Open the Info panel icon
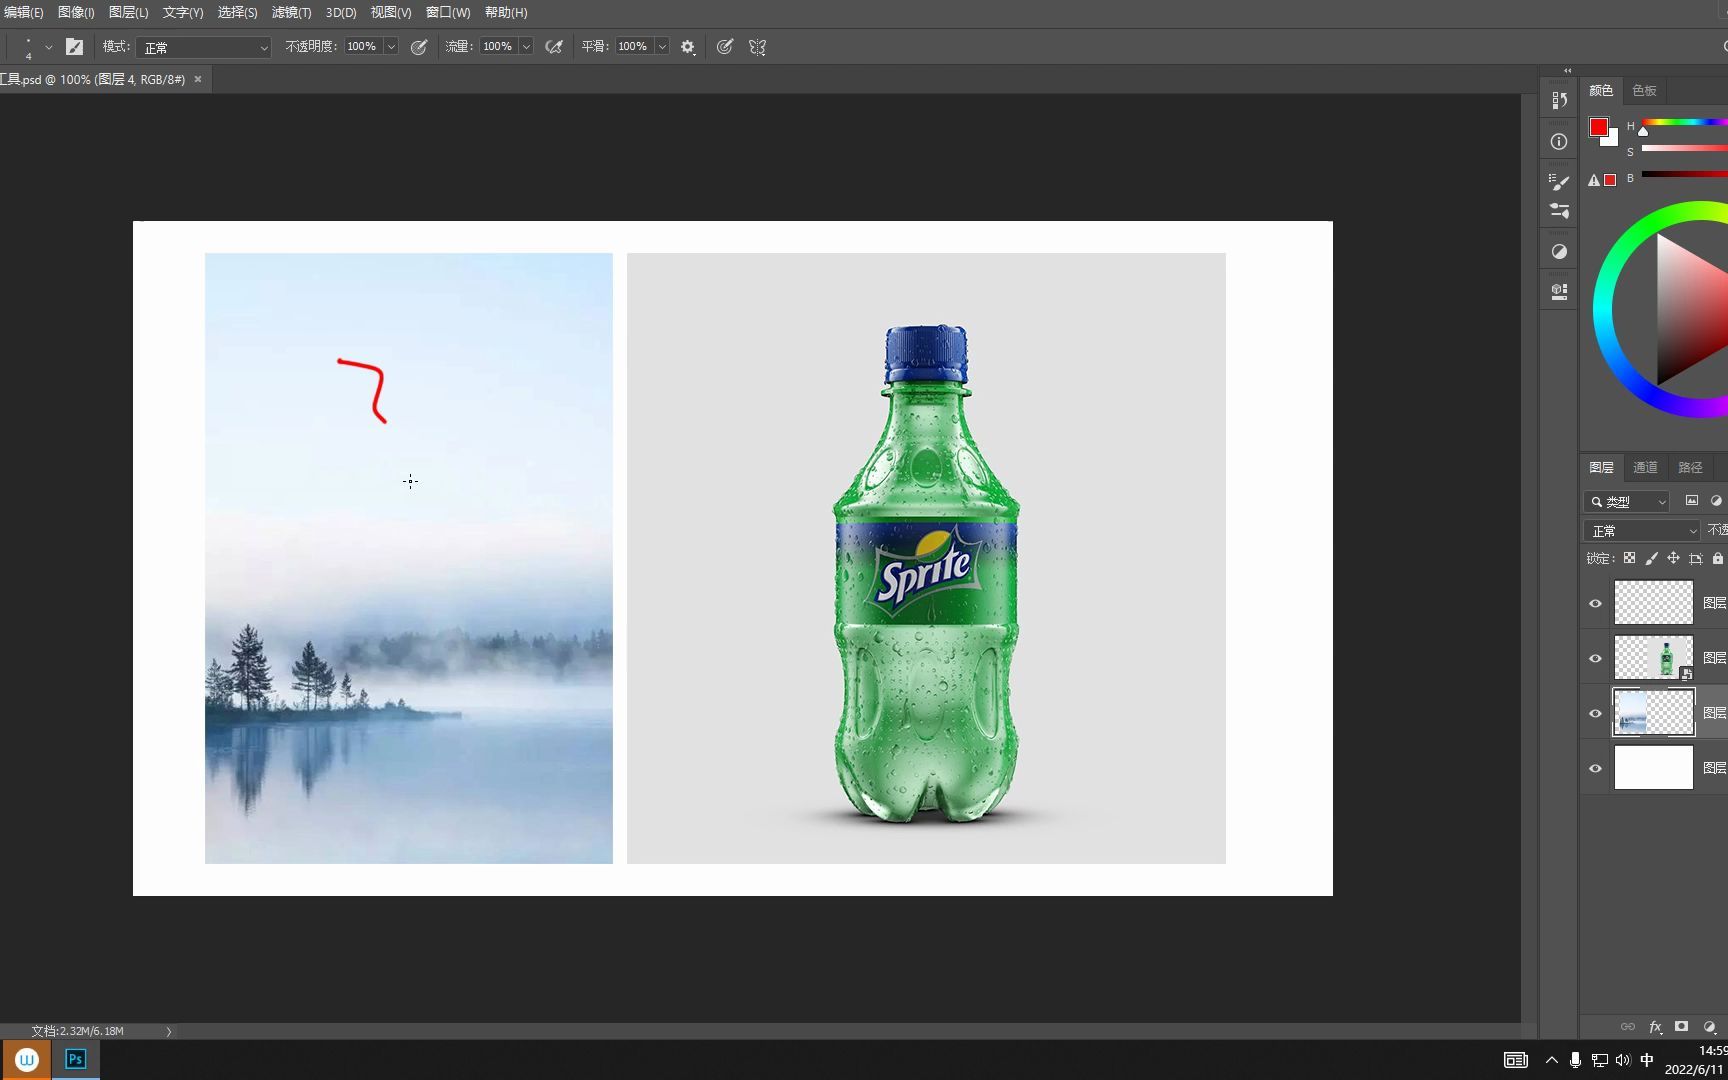 click(x=1559, y=142)
